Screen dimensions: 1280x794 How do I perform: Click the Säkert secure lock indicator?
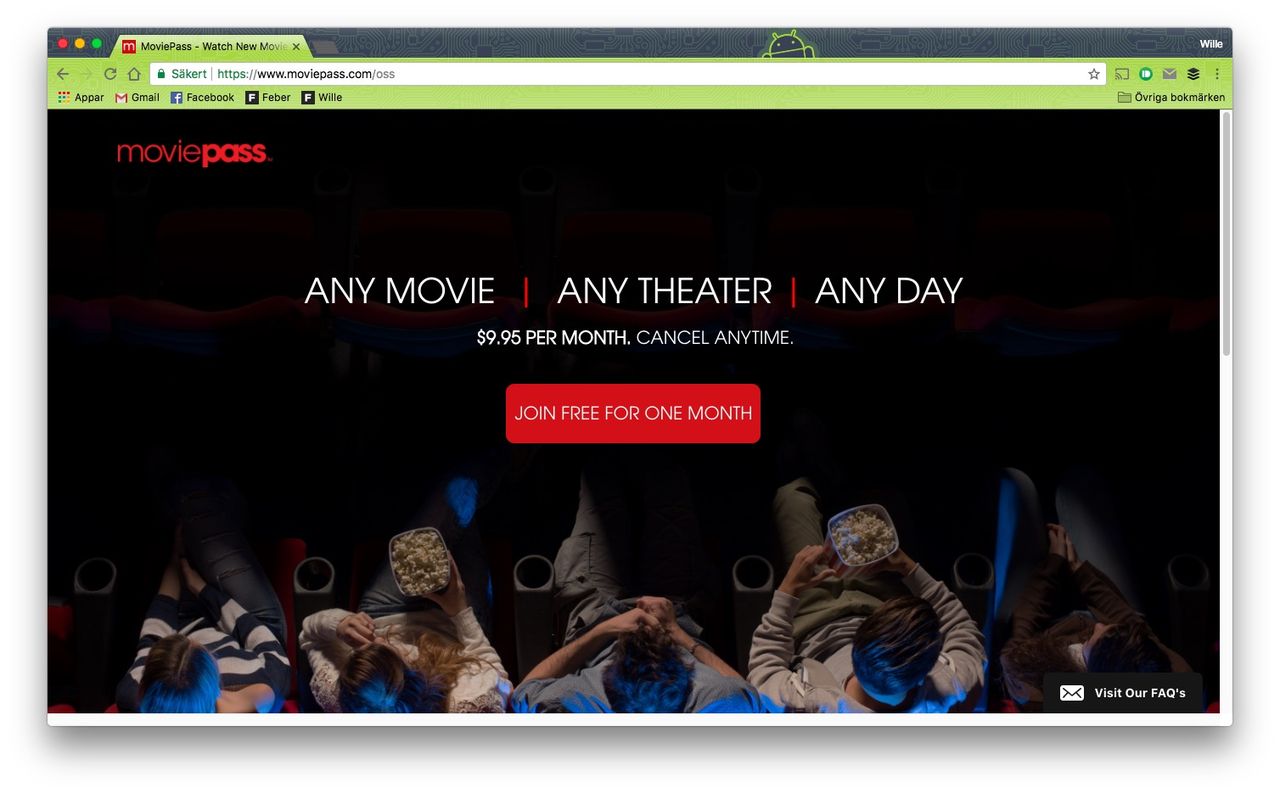coord(182,74)
